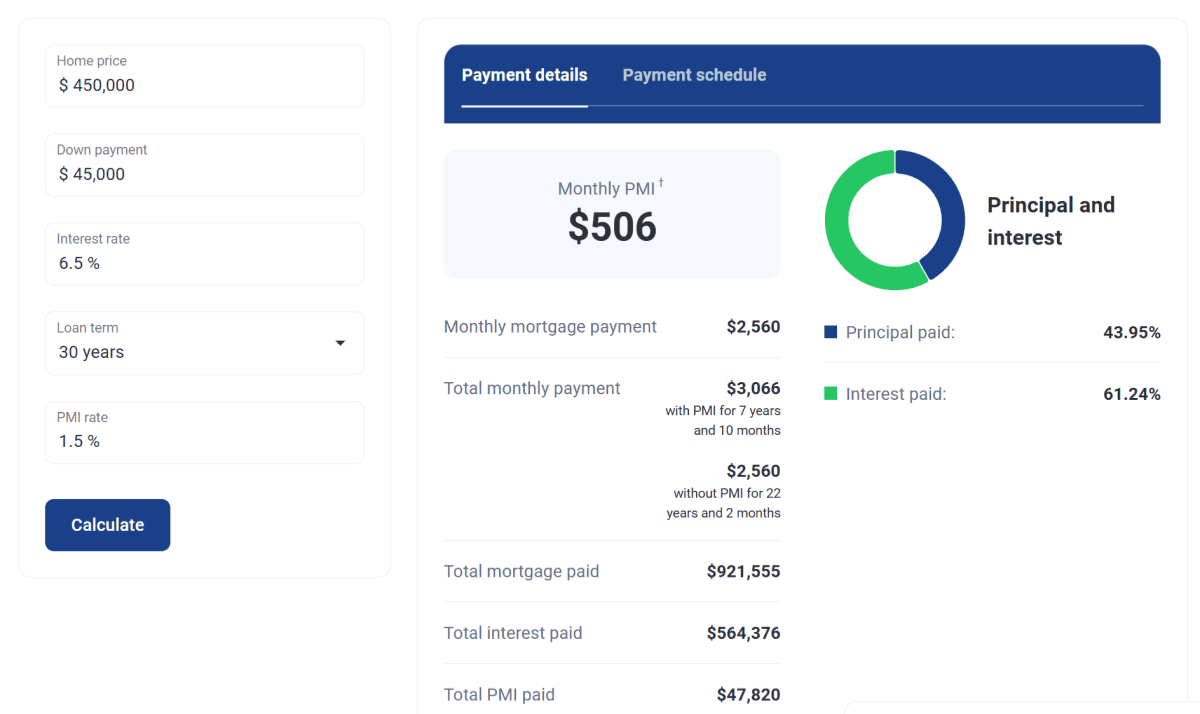
Task: Click the green Interest paid legend square
Action: pyautogui.click(x=830, y=394)
